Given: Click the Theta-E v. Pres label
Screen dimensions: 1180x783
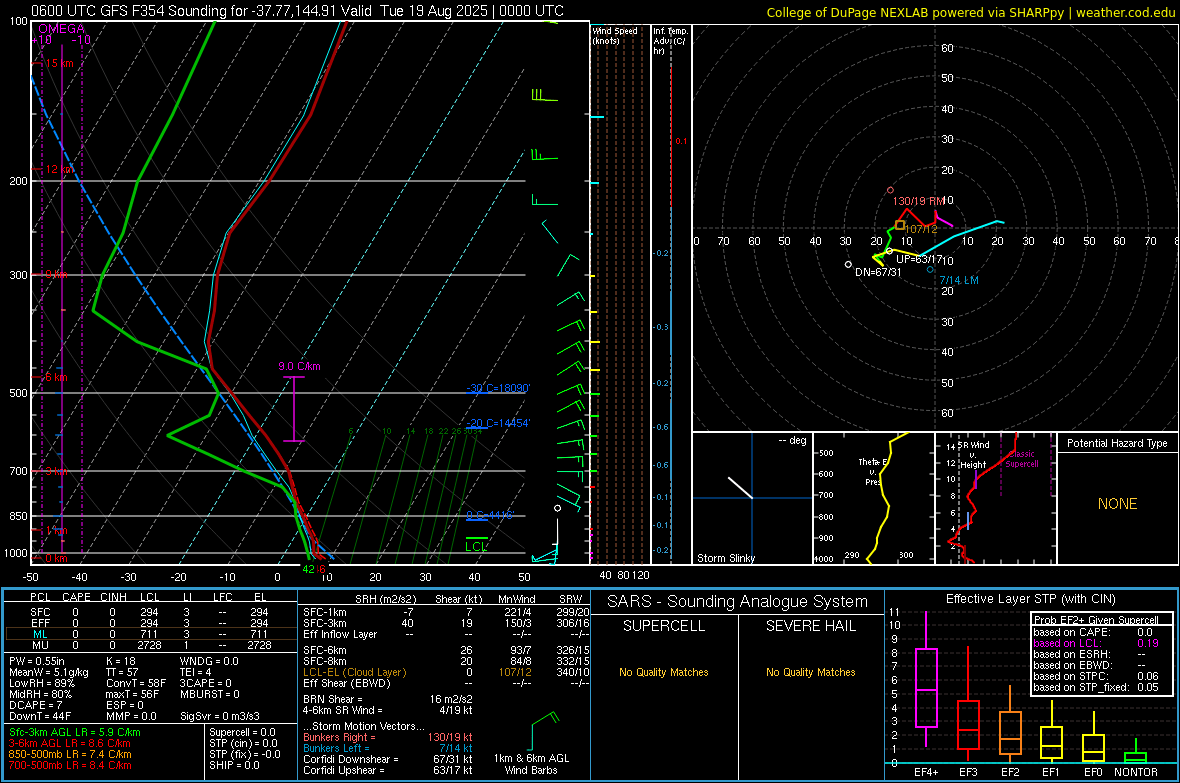Looking at the screenshot, I should point(873,472).
